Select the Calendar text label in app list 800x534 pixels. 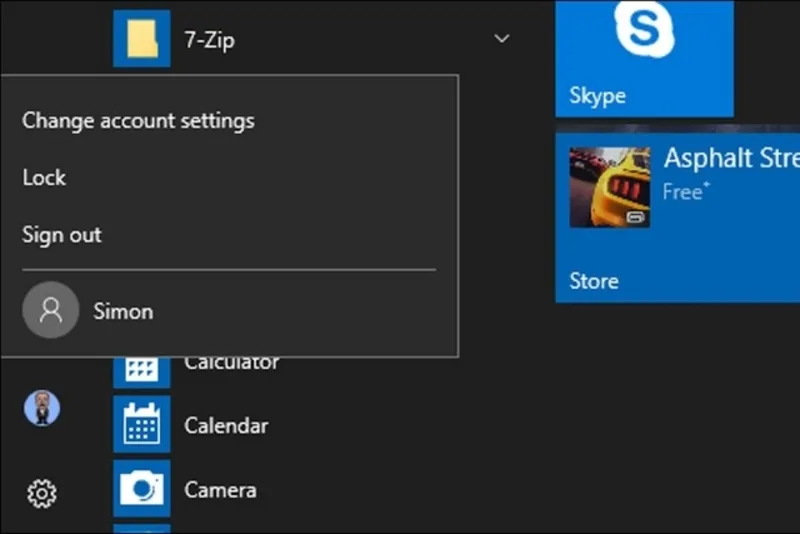[x=226, y=426]
